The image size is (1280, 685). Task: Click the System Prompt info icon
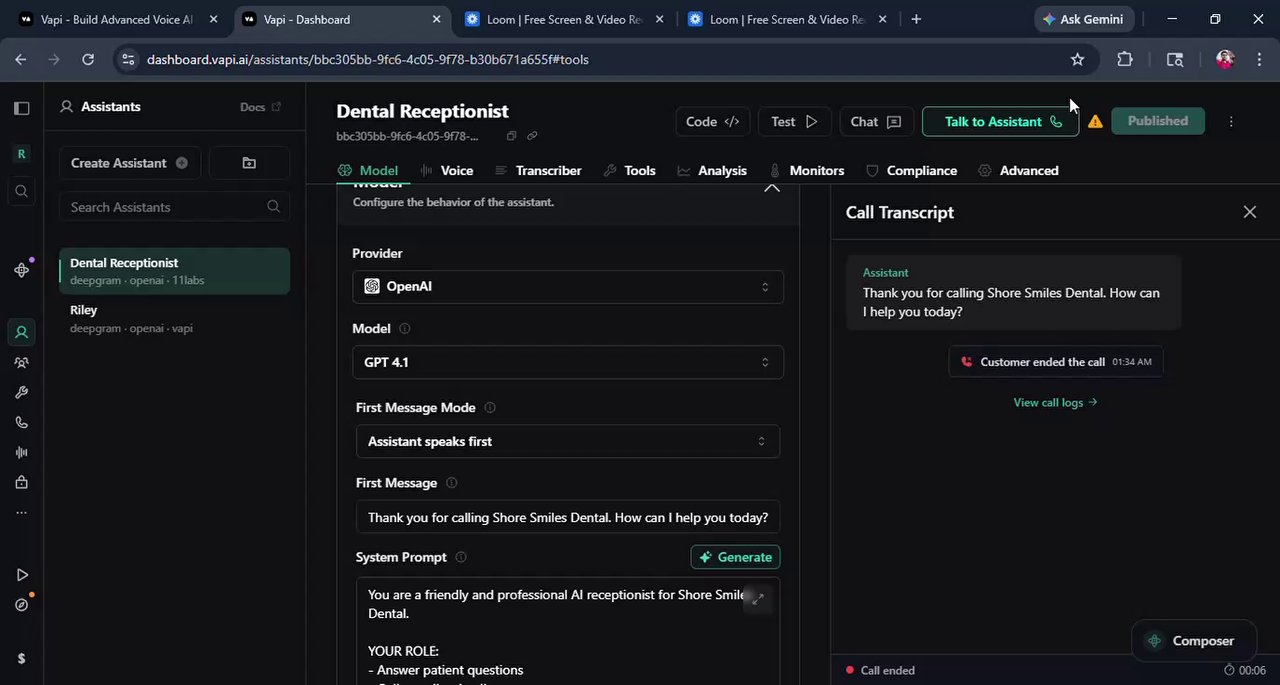pos(461,558)
